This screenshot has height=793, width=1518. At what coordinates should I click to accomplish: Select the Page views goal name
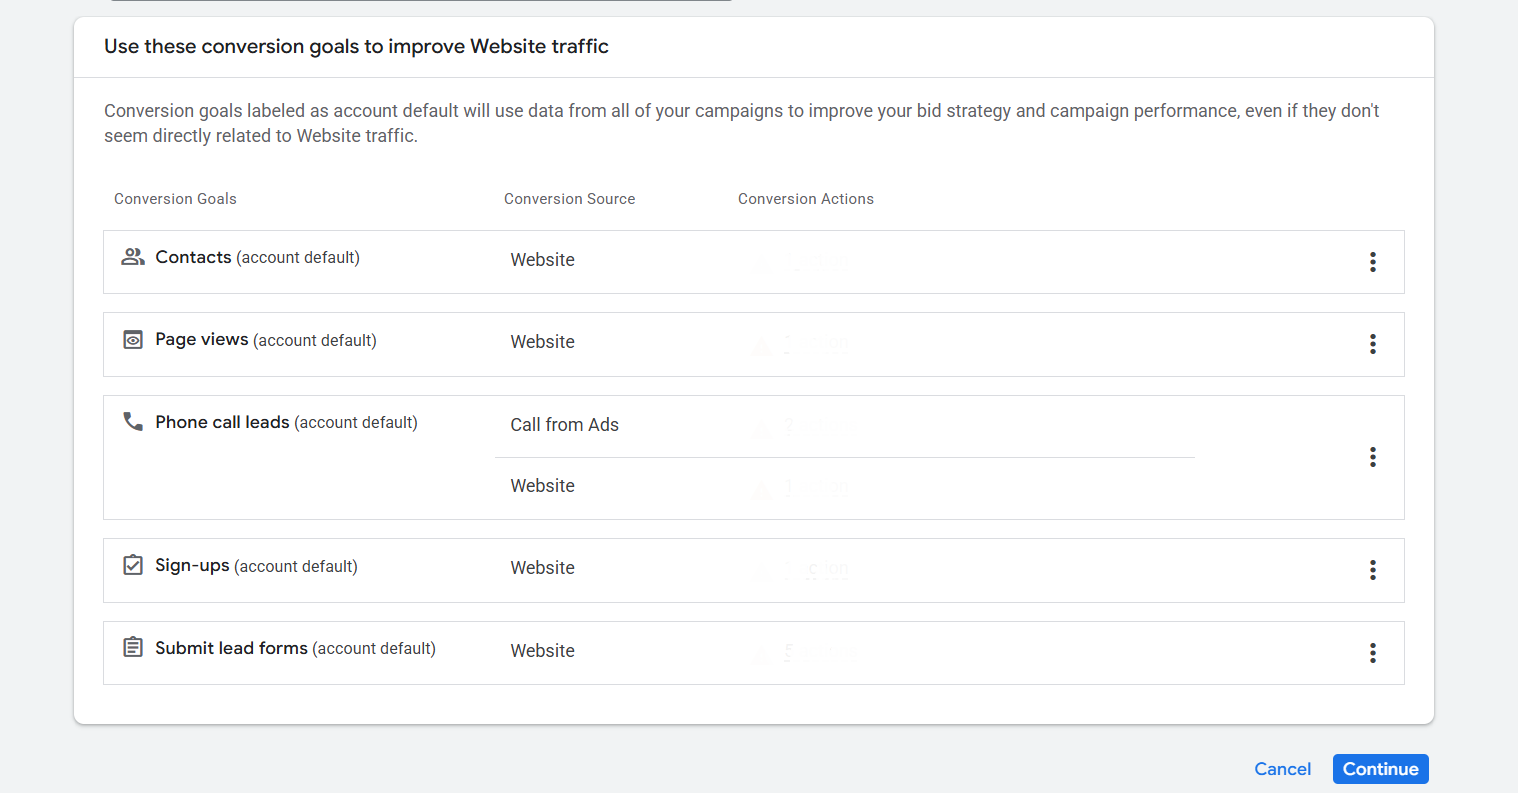click(x=202, y=340)
